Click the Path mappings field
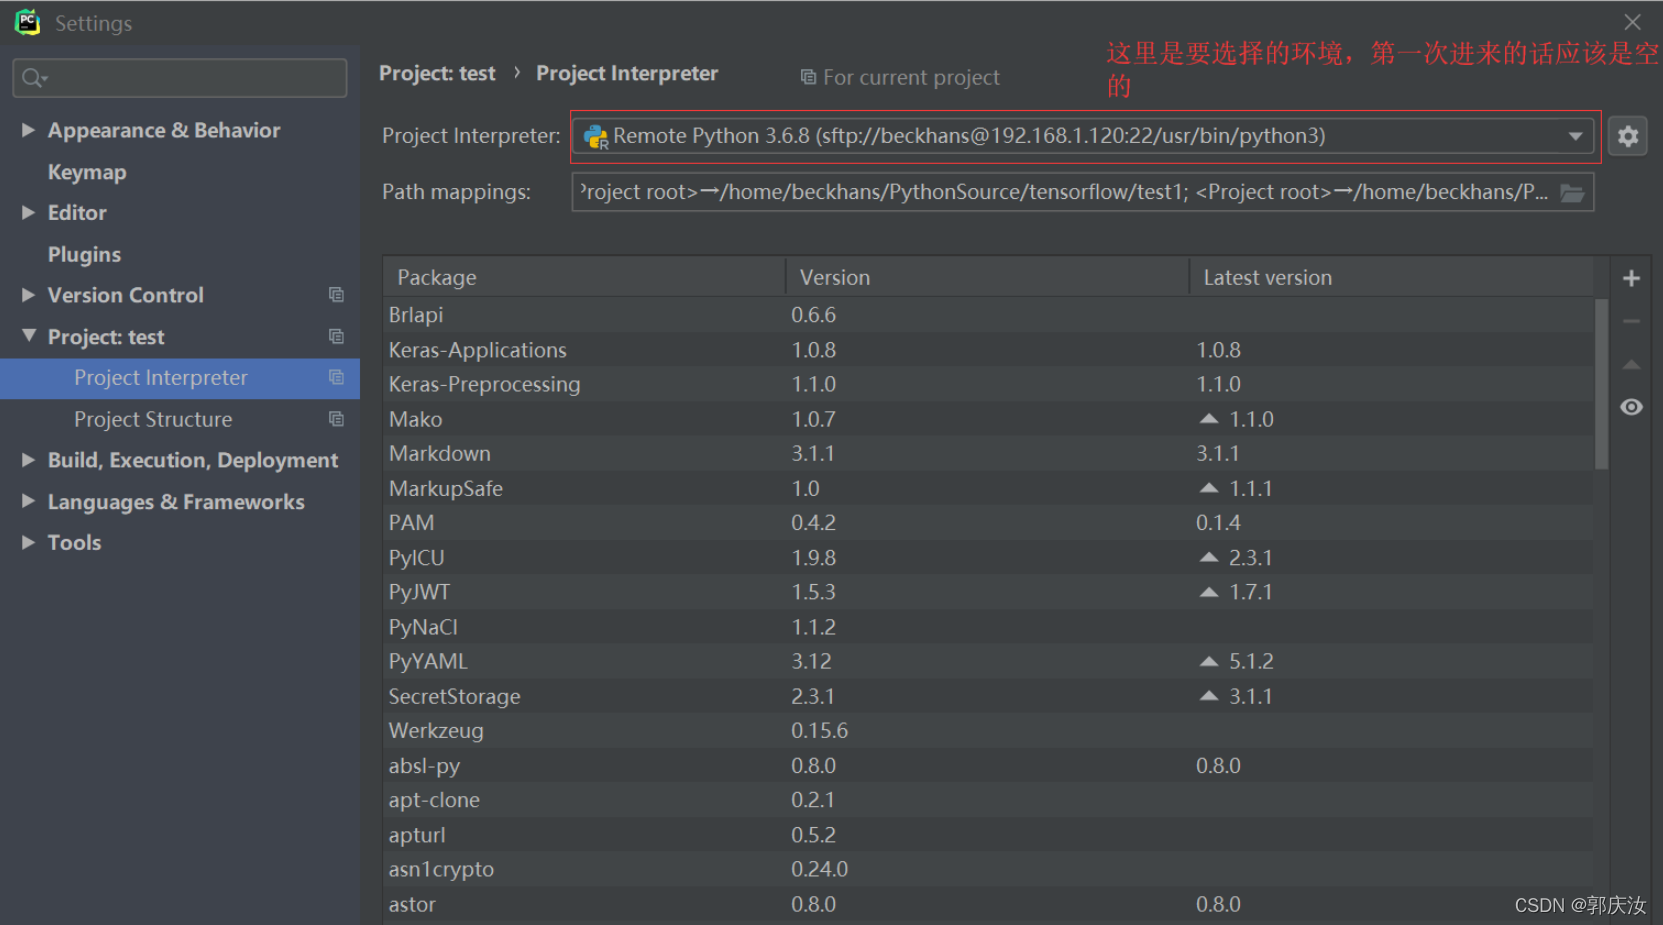The image size is (1663, 925). click(x=1082, y=192)
